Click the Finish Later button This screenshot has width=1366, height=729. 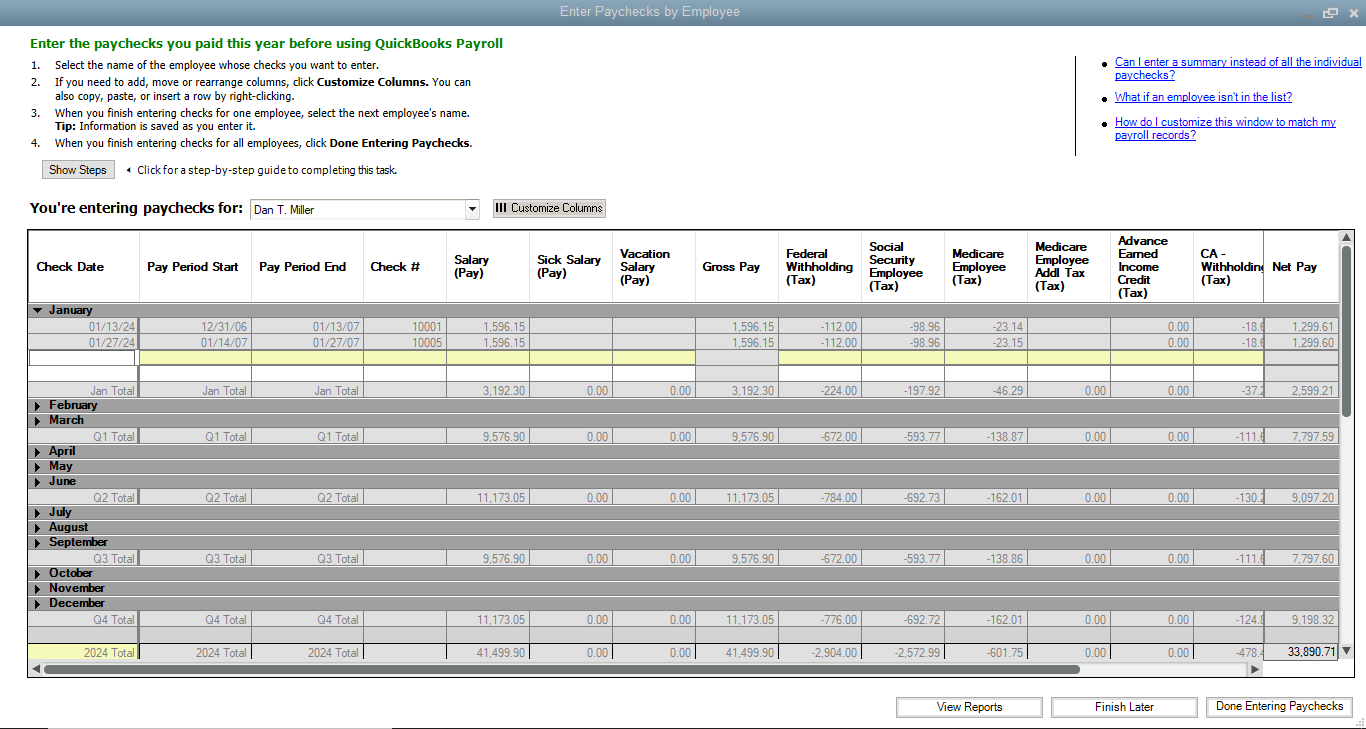pos(1124,707)
